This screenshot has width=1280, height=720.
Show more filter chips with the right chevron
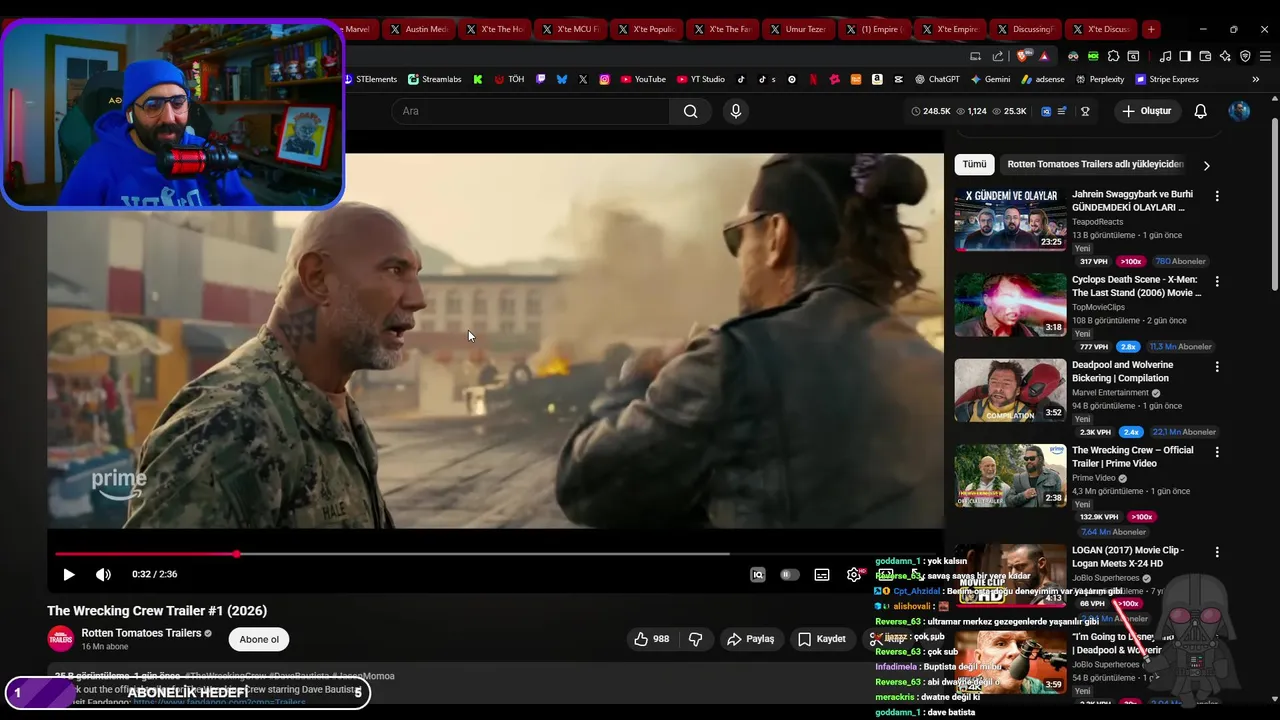1206,165
